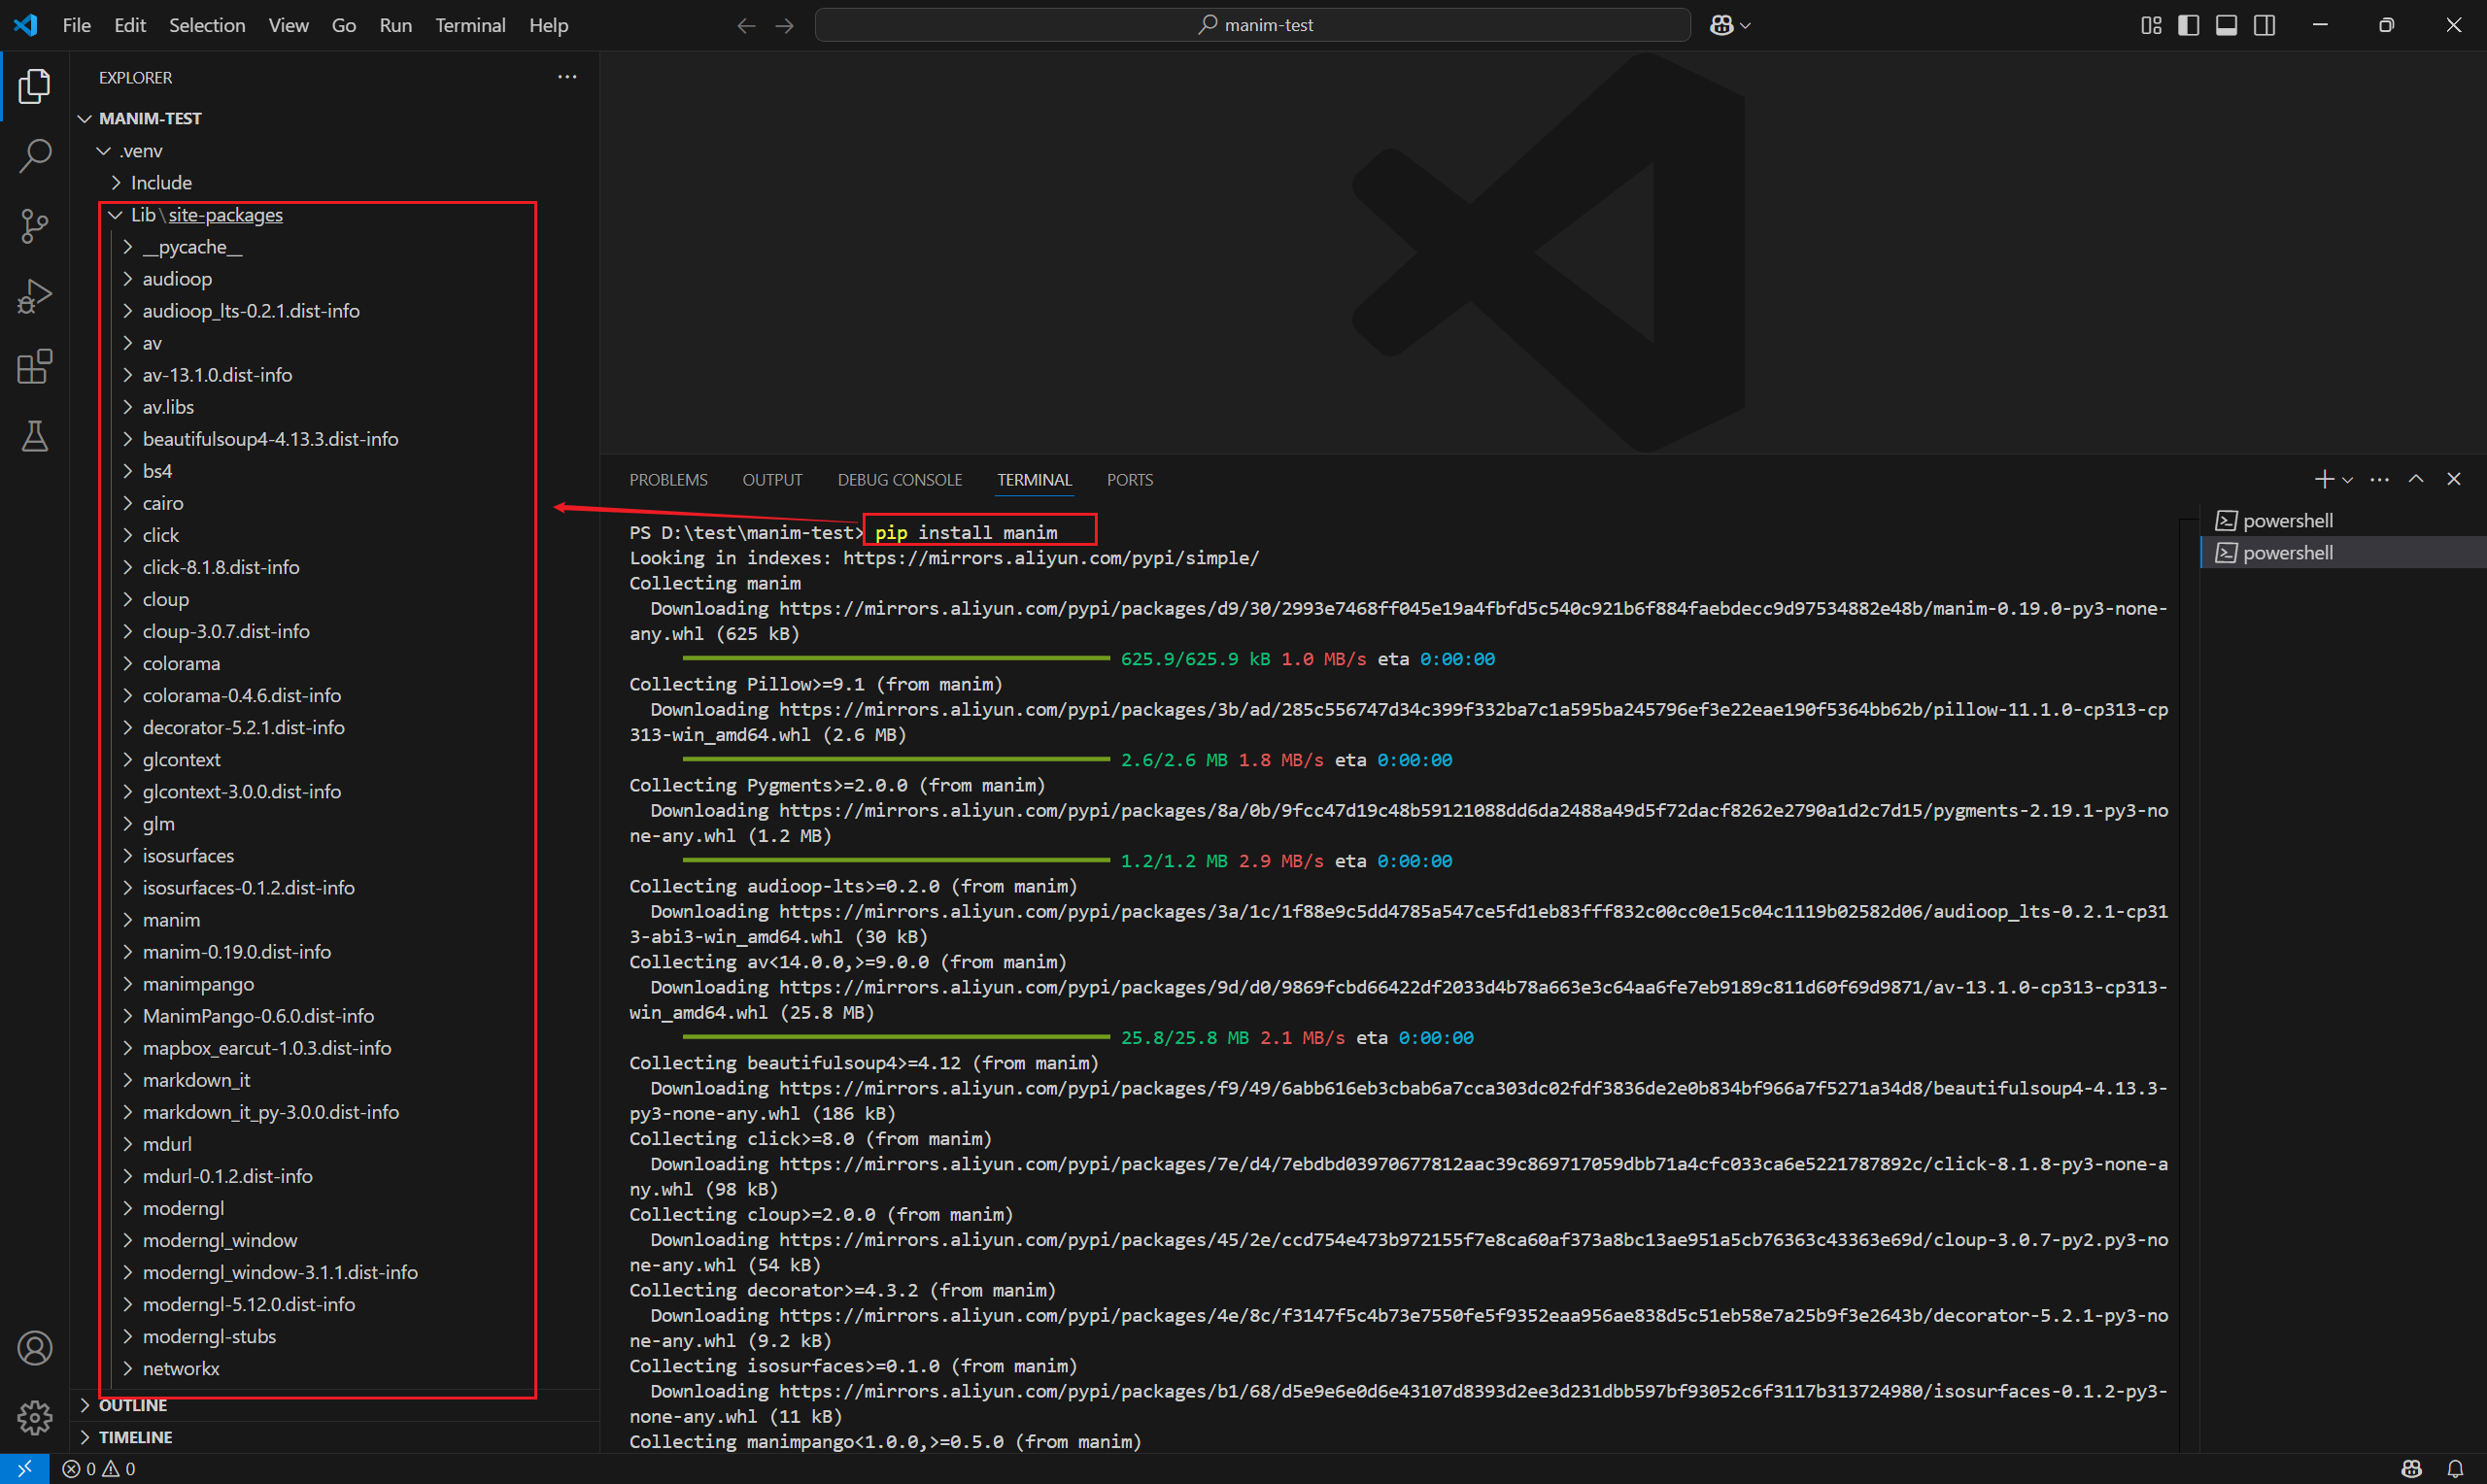The image size is (2487, 1484).
Task: Open Source Control view
Action: point(35,226)
